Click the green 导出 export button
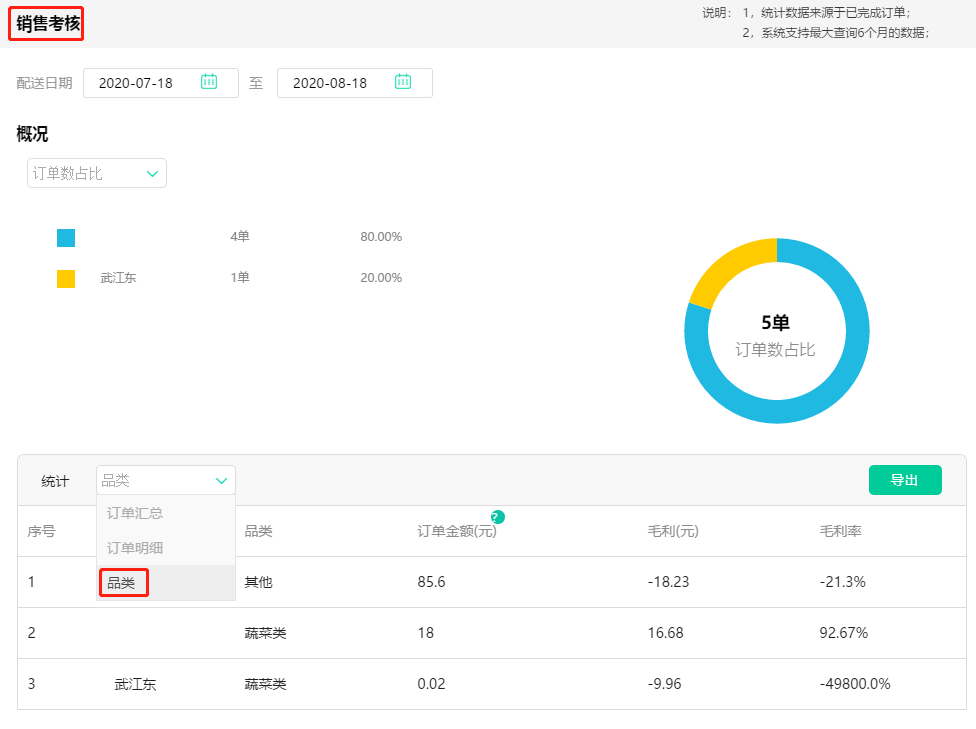Screen dimensions: 976x729 tap(905, 480)
